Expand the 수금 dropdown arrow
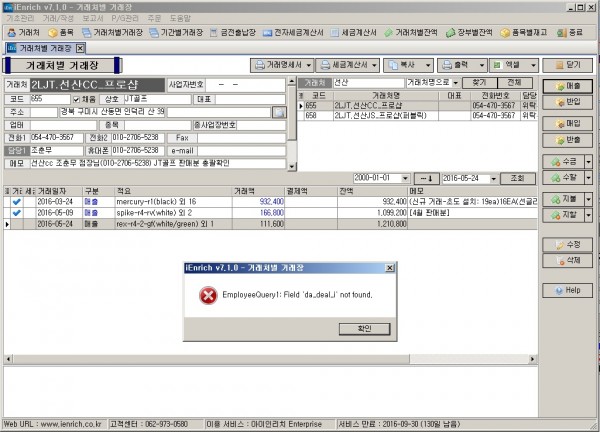The height and width of the screenshot is (432, 600). pos(586,161)
